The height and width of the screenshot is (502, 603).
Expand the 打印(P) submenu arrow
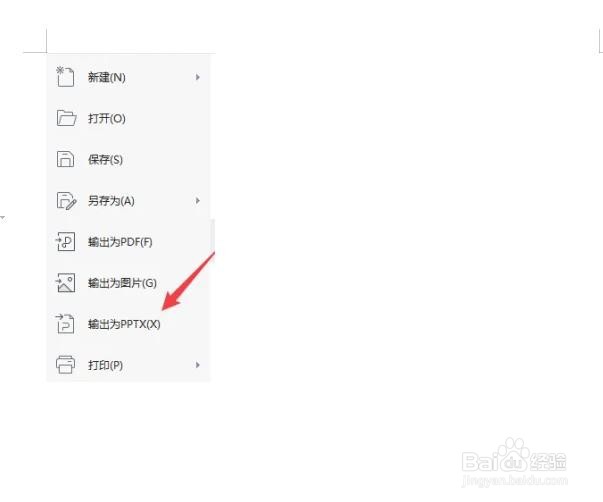click(197, 365)
